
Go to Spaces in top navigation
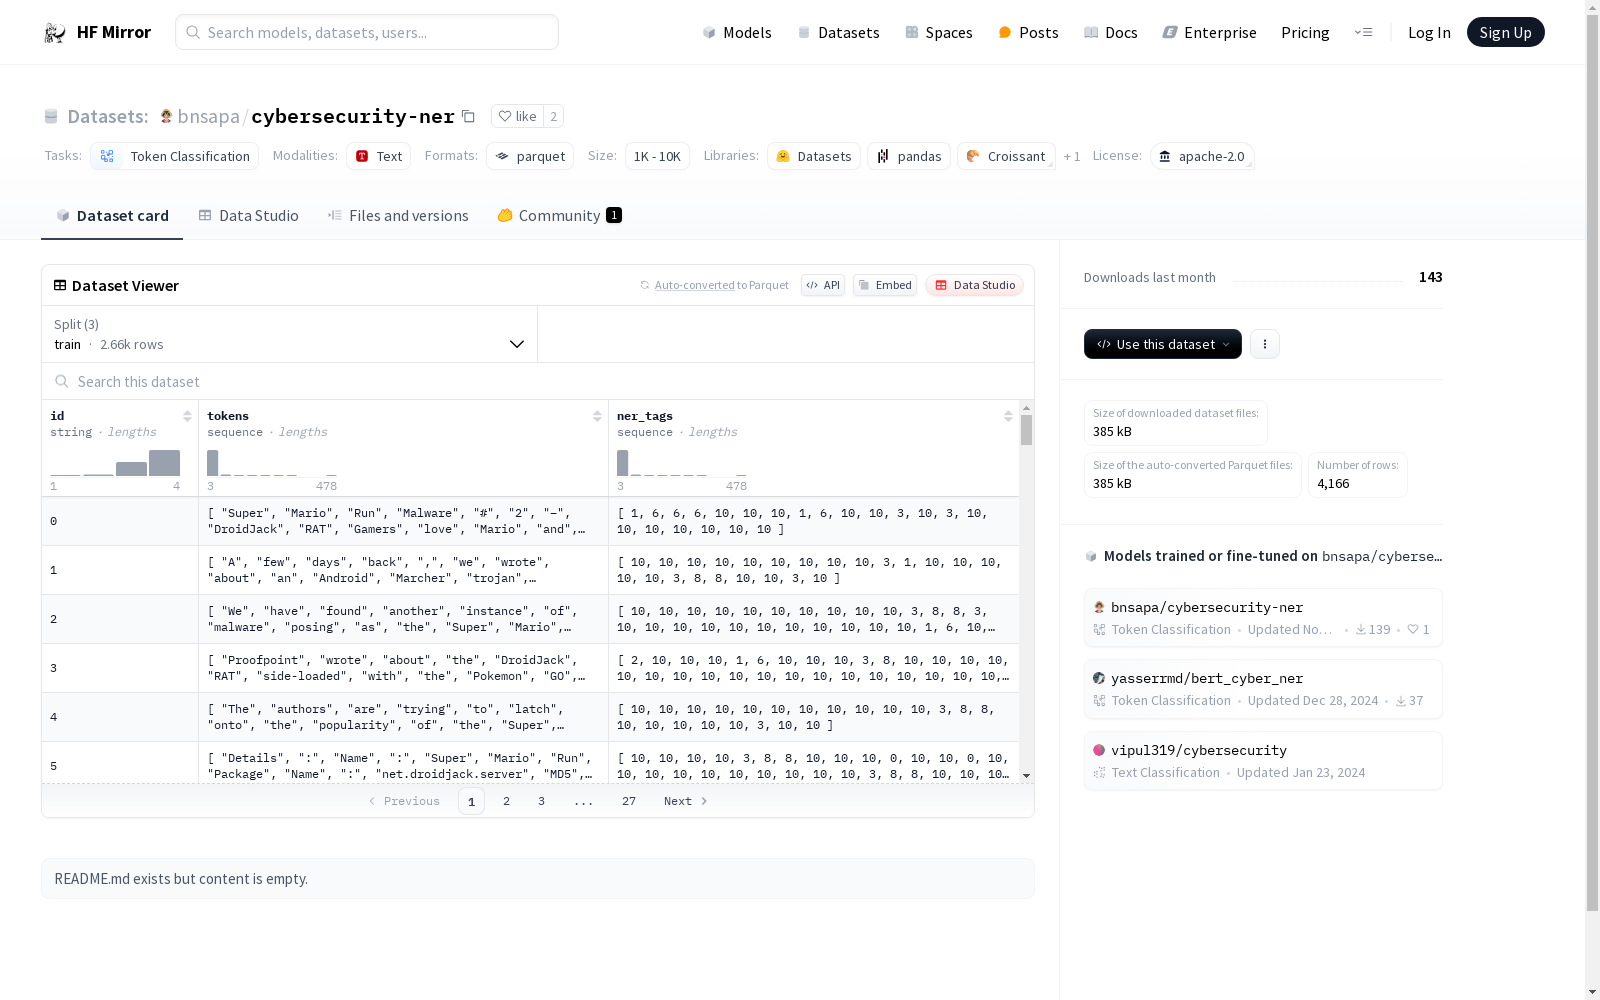point(939,32)
